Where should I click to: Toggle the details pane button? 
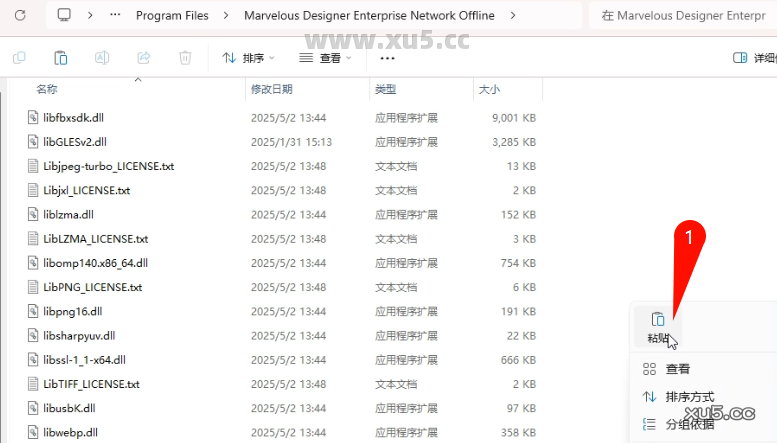click(x=754, y=58)
